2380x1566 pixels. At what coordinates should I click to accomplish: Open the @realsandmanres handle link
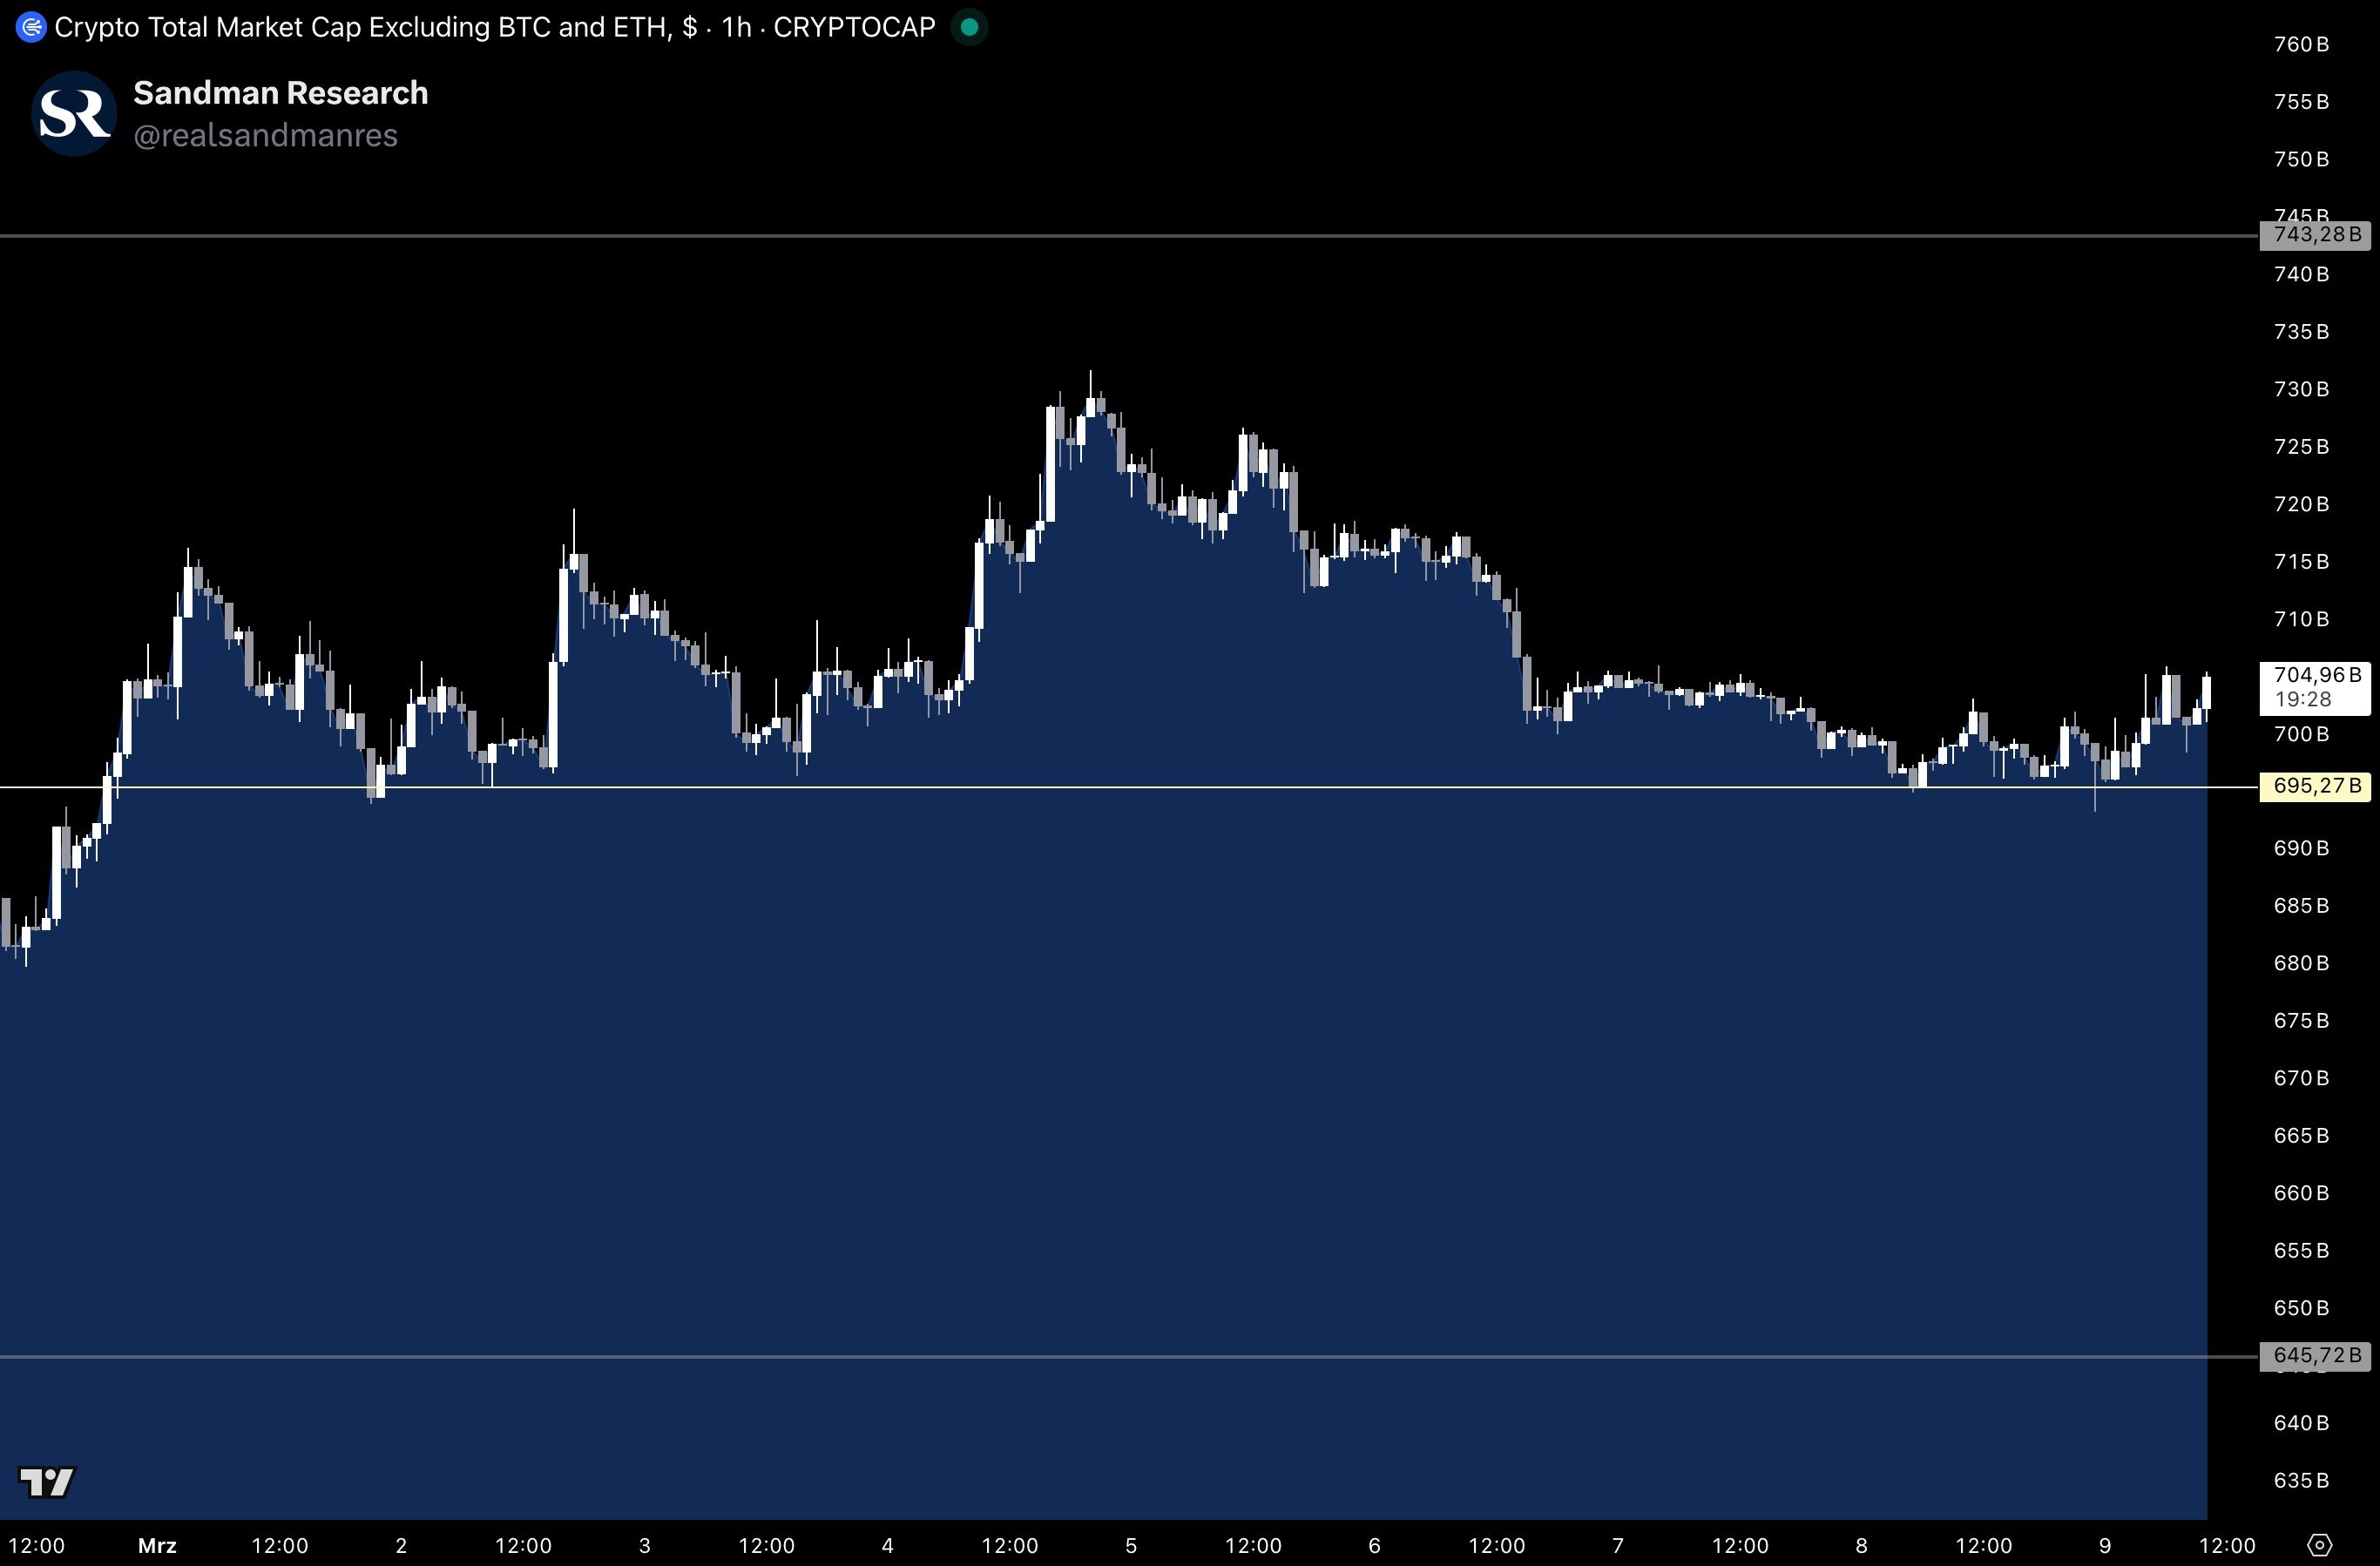(265, 136)
